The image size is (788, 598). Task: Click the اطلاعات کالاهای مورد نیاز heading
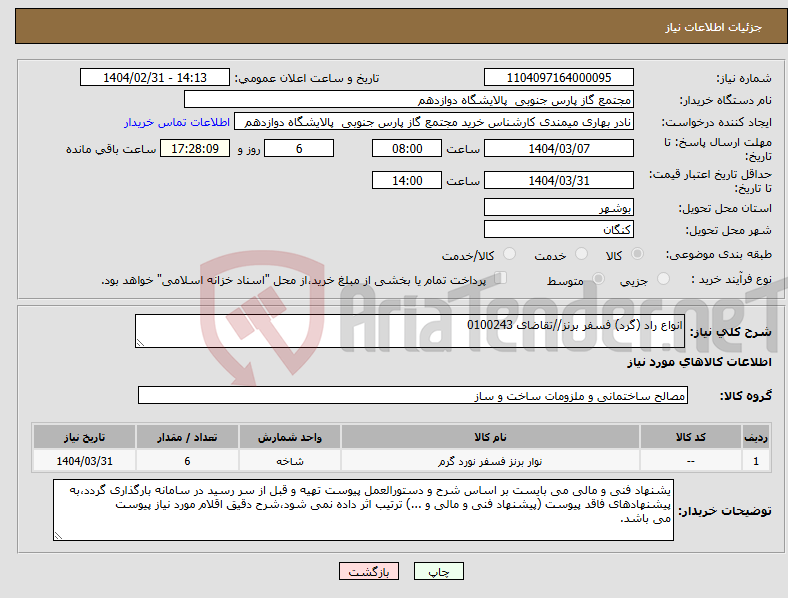pyautogui.click(x=699, y=362)
